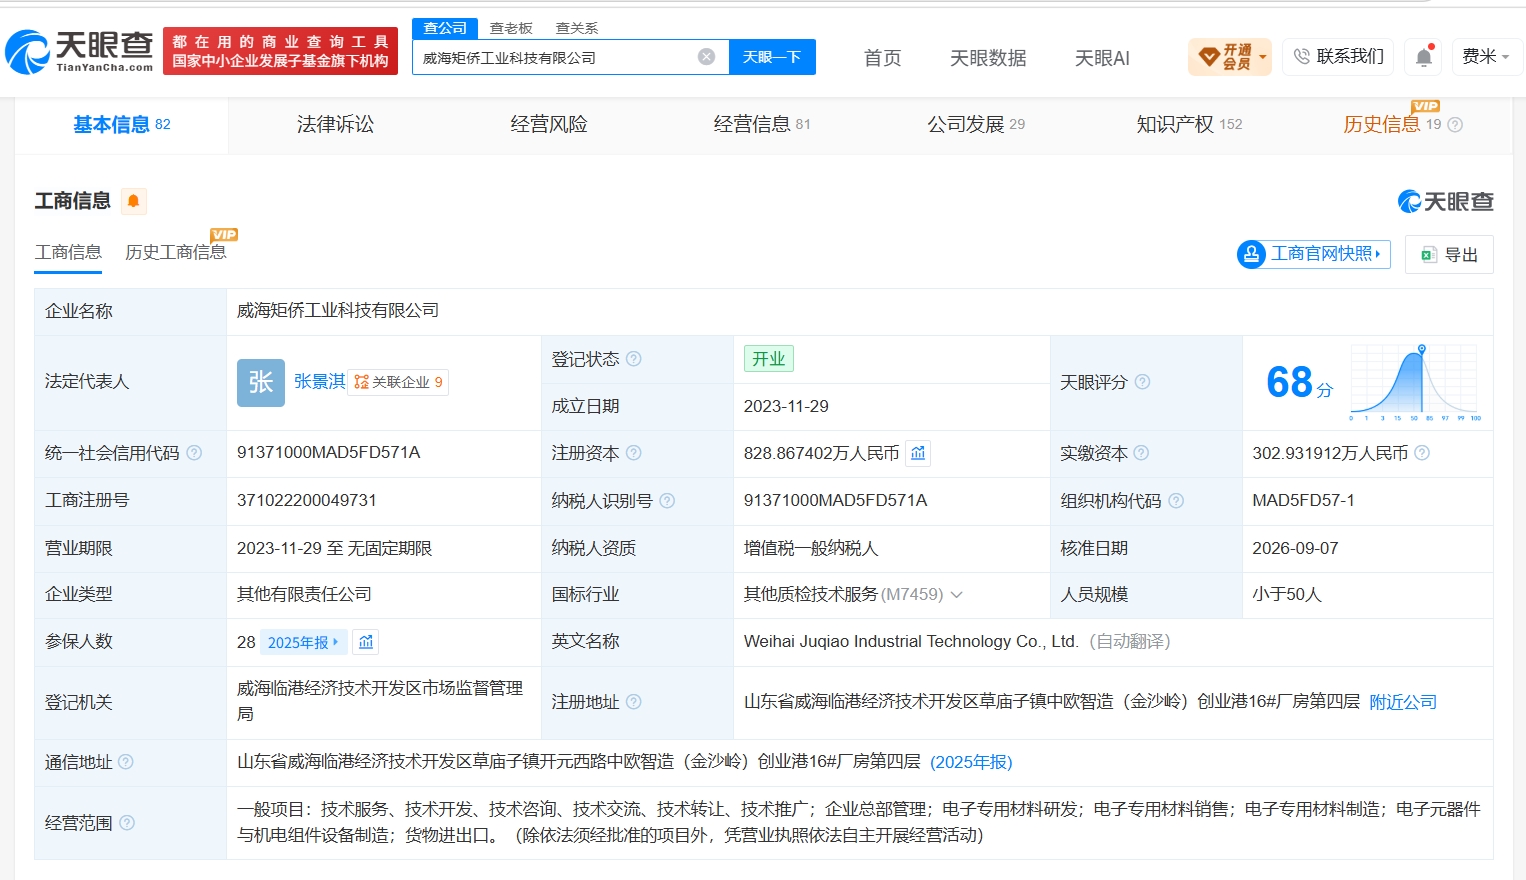Show help for 历史信息 tab
The height and width of the screenshot is (880, 1526).
tap(1455, 125)
